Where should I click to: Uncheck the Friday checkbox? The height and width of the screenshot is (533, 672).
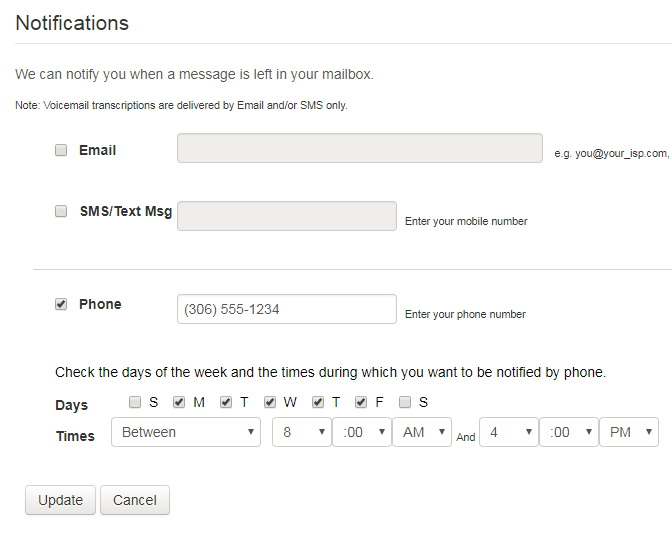(361, 402)
